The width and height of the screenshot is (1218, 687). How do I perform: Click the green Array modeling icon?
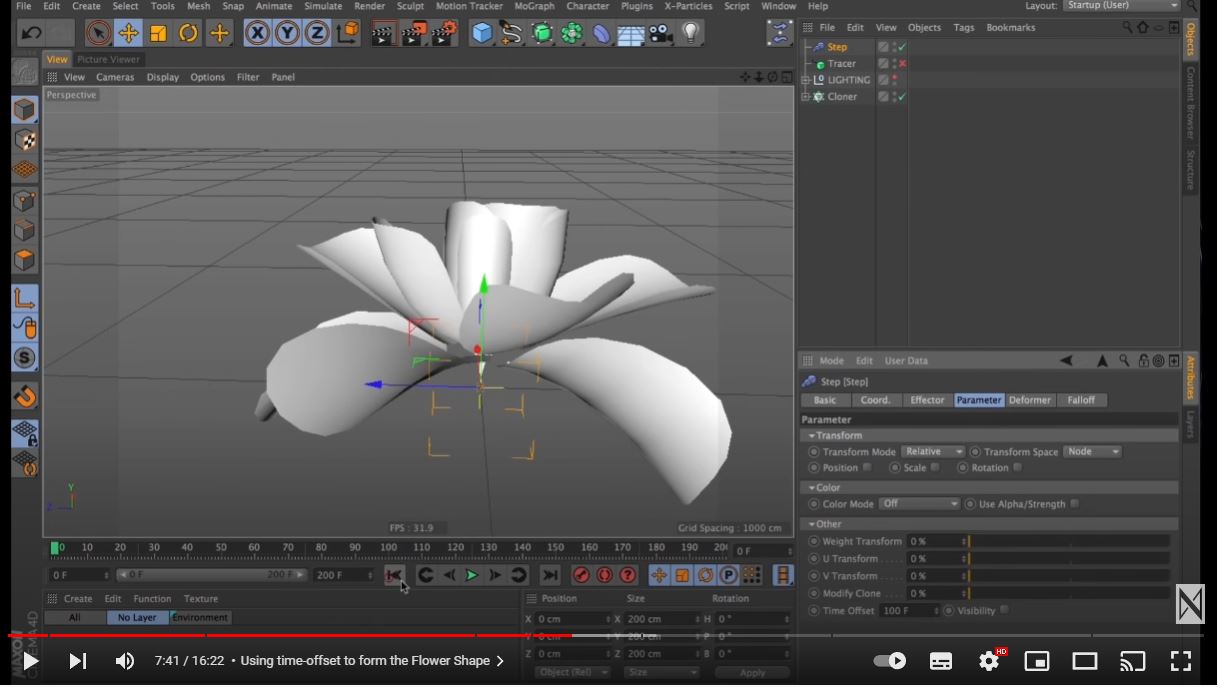point(571,33)
